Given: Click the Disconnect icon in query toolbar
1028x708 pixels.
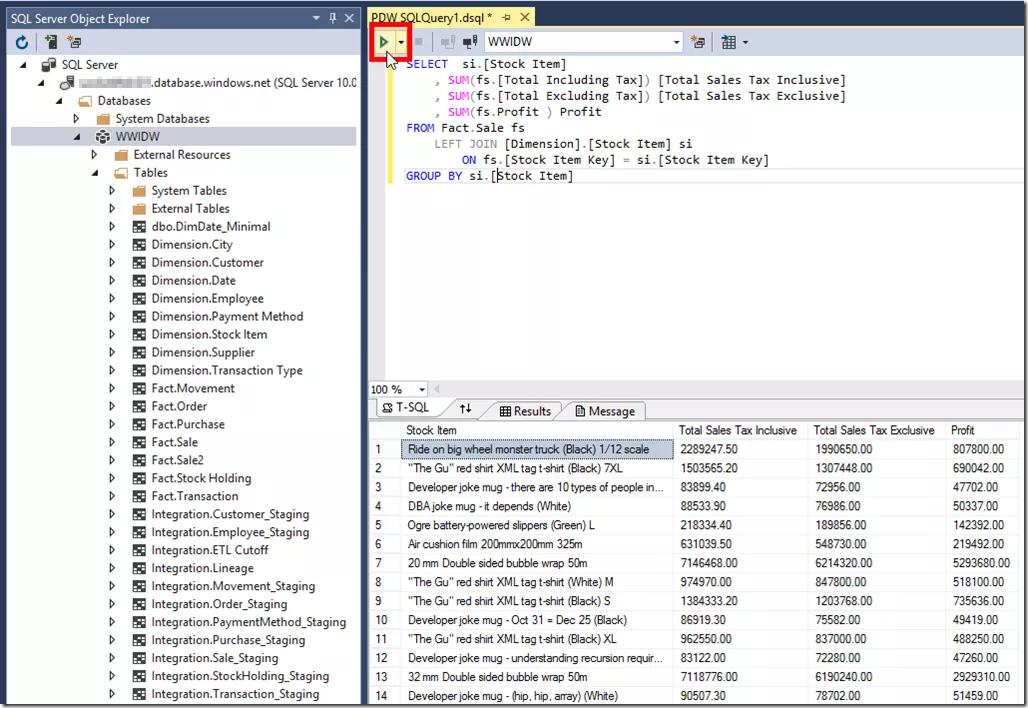Looking at the screenshot, I should [x=448, y=42].
